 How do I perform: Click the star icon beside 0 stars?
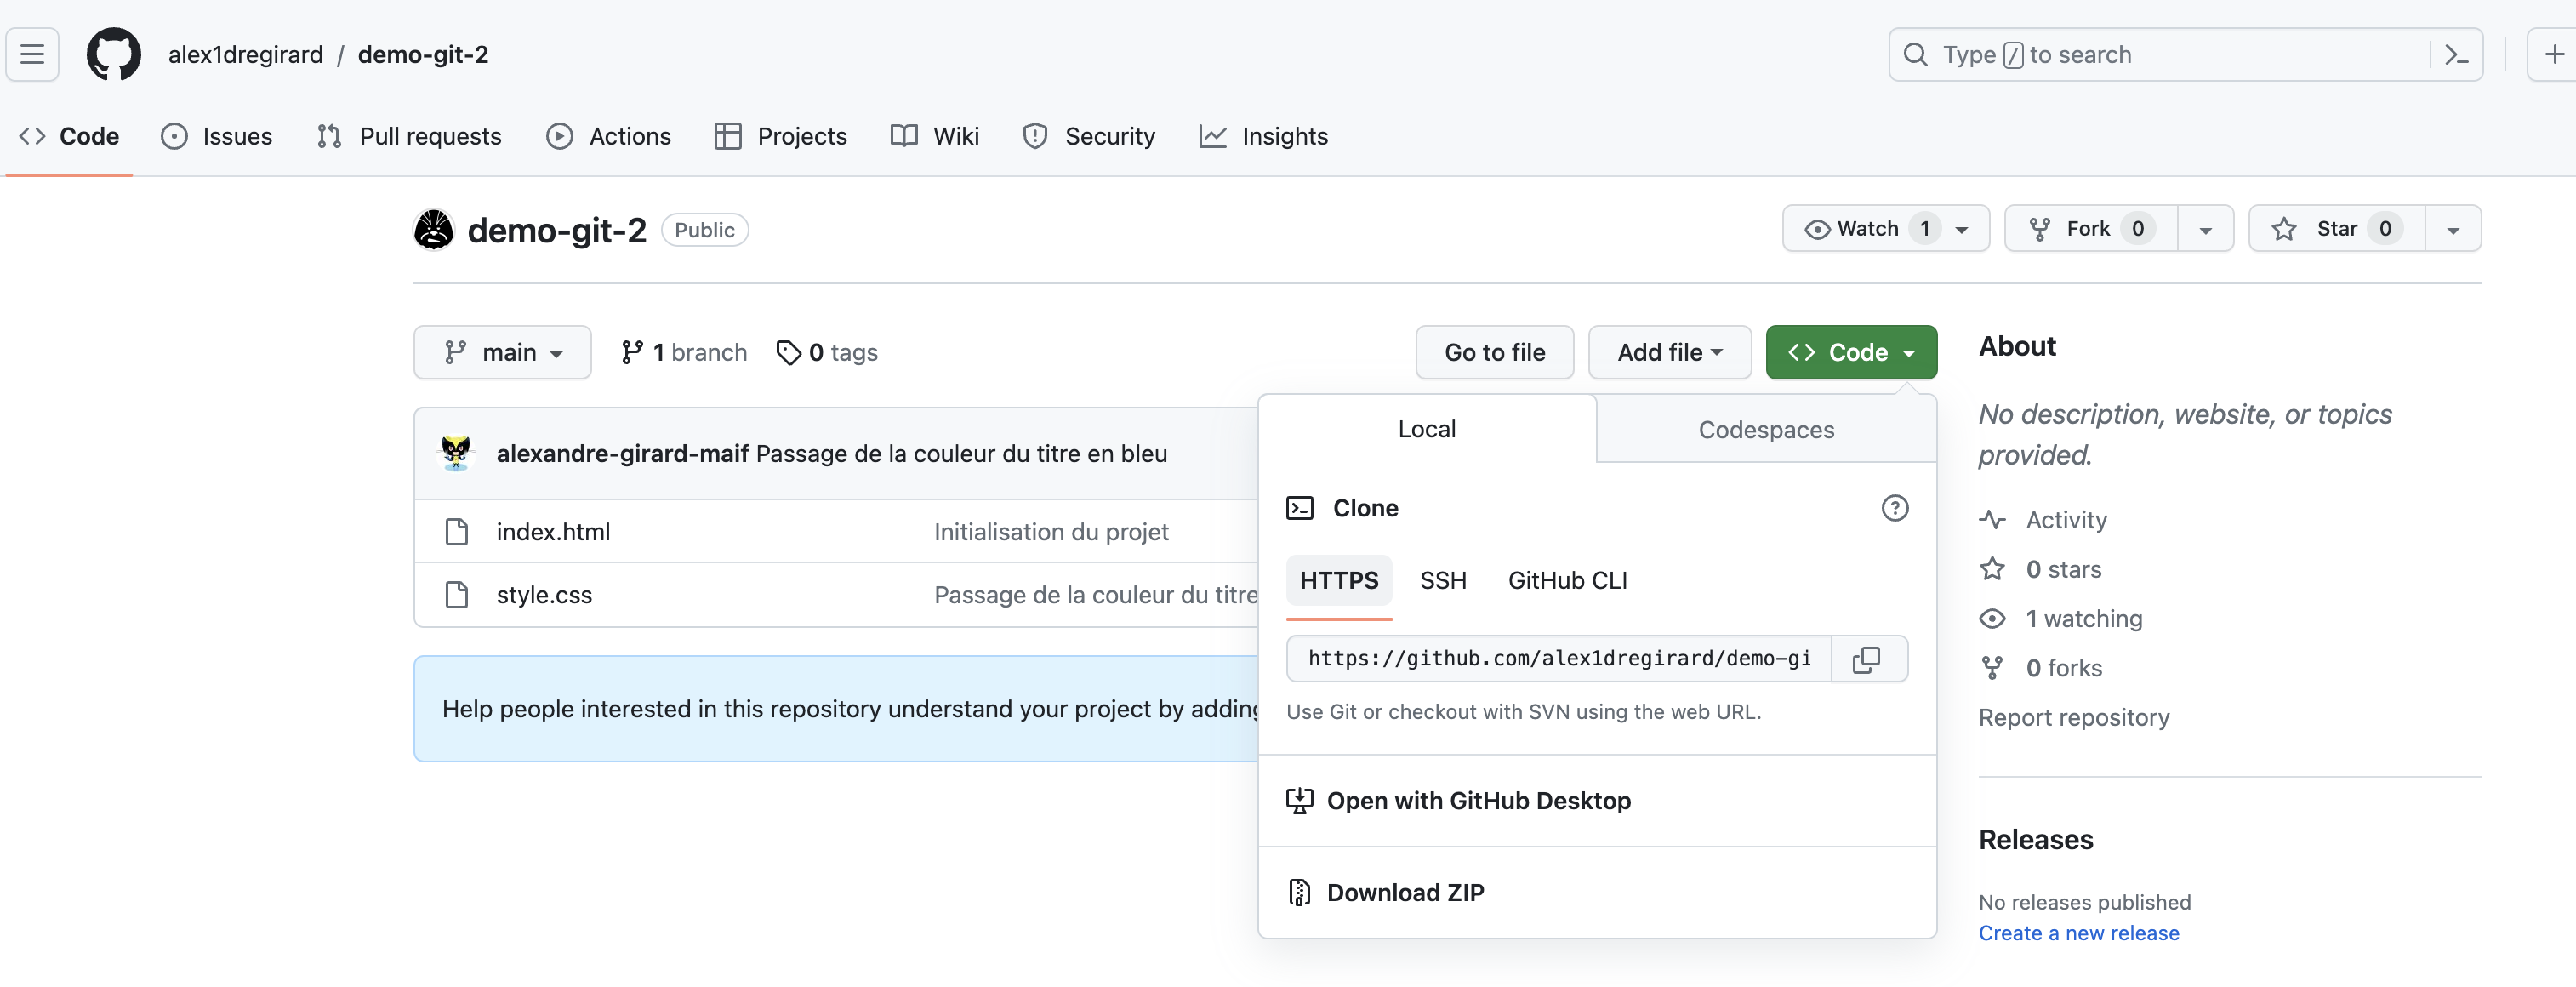click(x=1992, y=569)
